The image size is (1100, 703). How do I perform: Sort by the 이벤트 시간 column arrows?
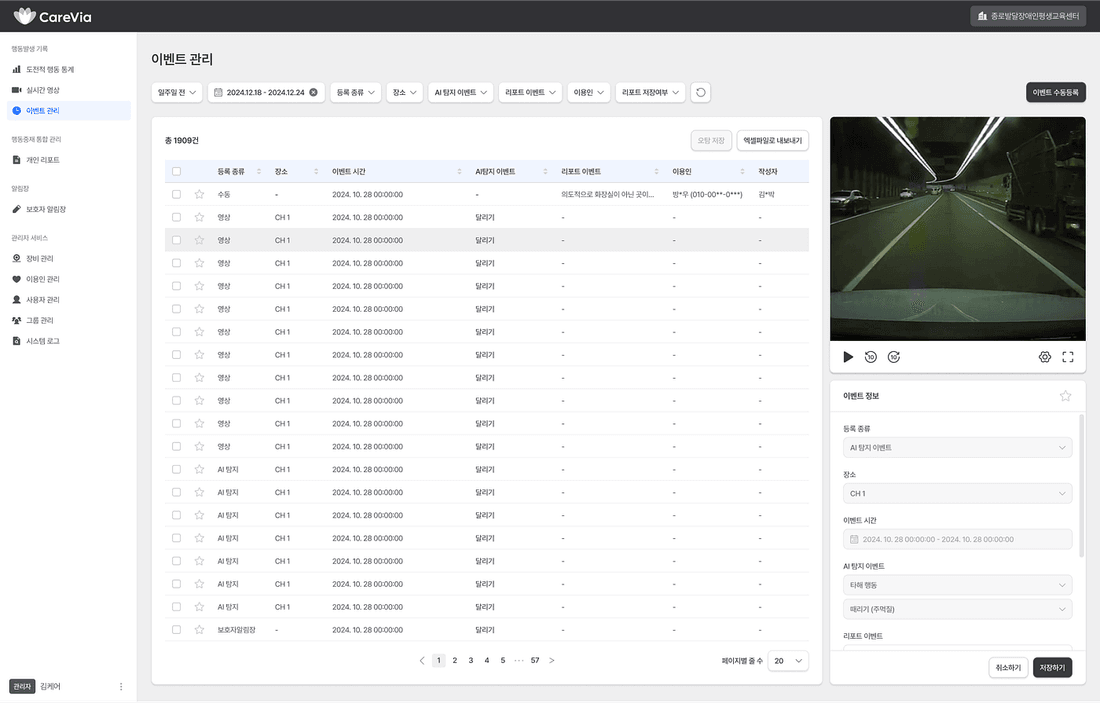pyautogui.click(x=460, y=171)
